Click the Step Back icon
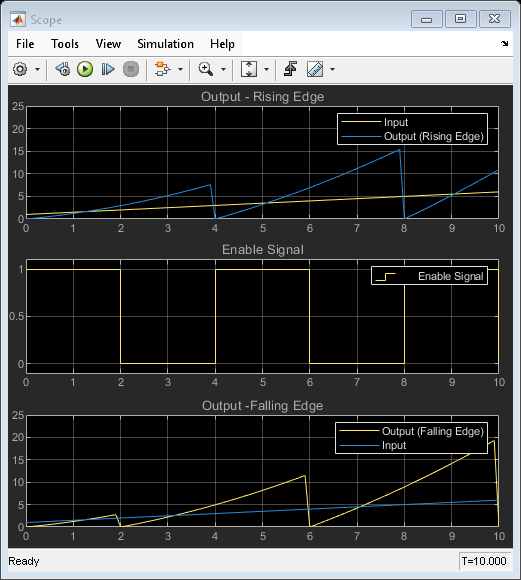This screenshot has height=580, width=521. point(63,69)
